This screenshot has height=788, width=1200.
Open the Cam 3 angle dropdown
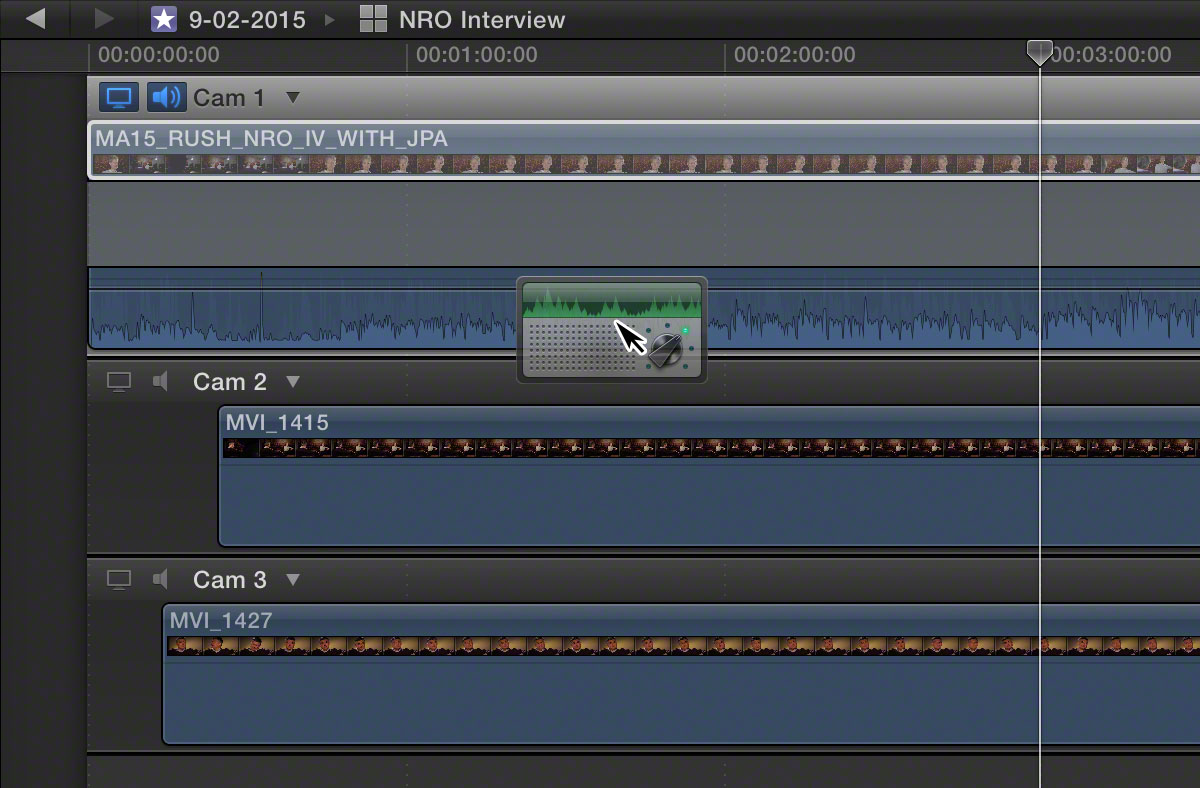(292, 579)
